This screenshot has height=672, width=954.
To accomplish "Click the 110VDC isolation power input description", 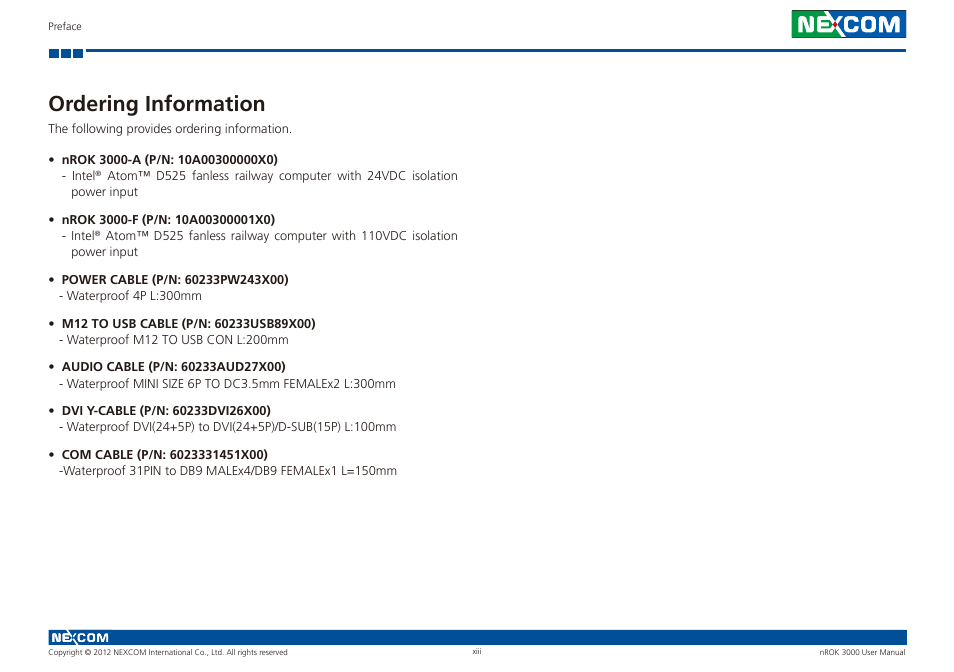I will click(x=260, y=244).
